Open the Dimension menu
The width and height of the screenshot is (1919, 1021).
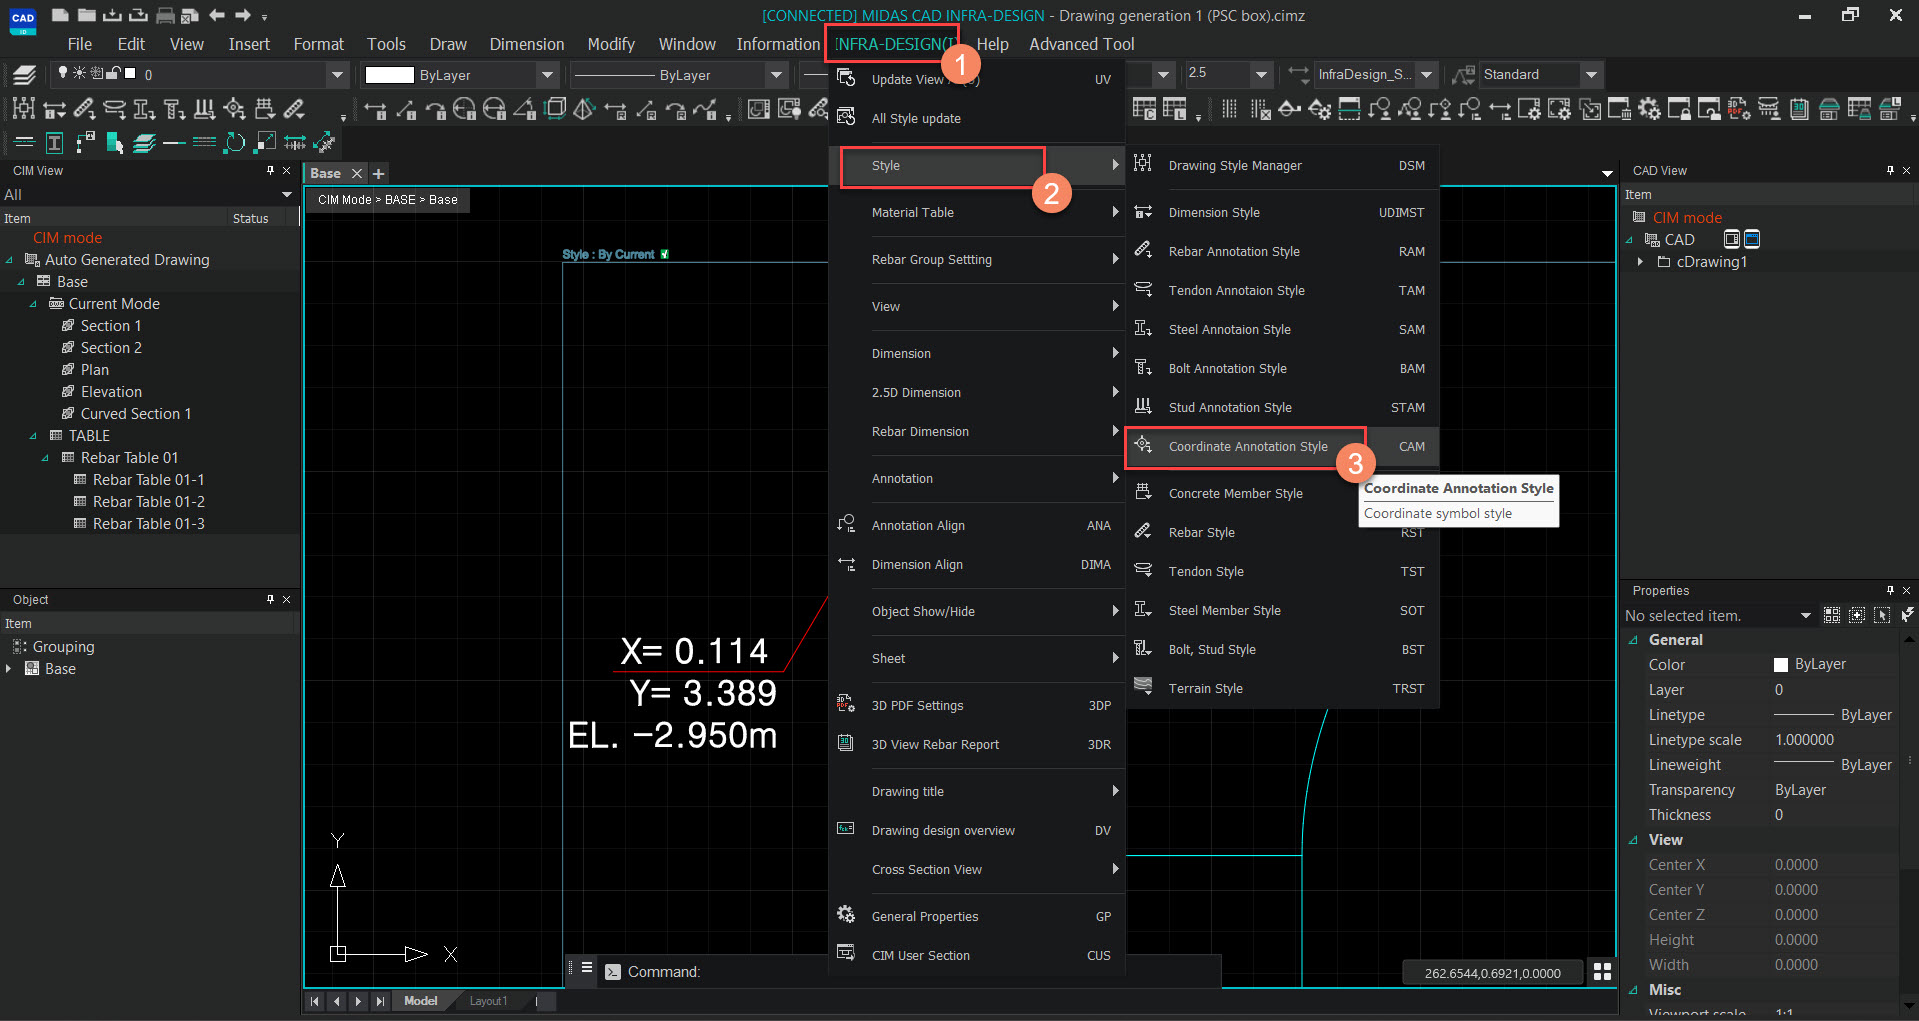[527, 44]
